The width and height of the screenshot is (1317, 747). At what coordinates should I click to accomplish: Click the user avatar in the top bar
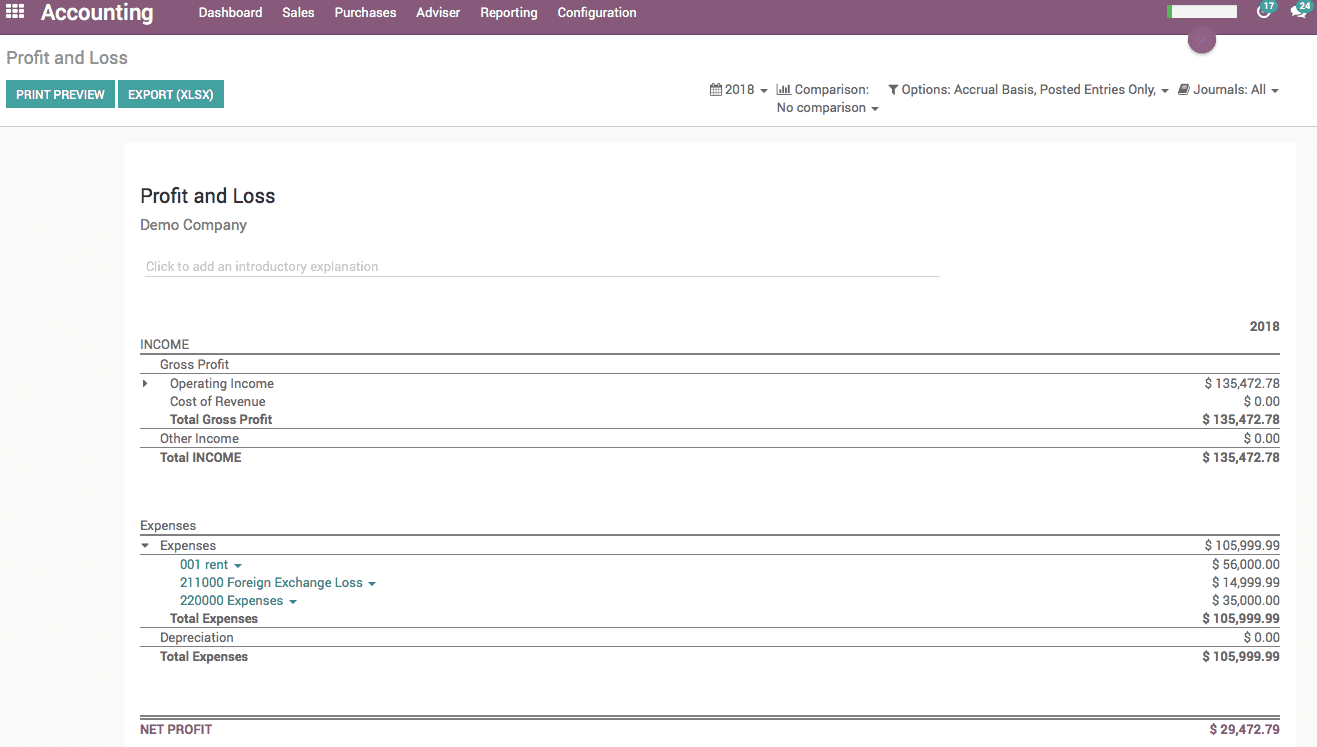(1201, 40)
